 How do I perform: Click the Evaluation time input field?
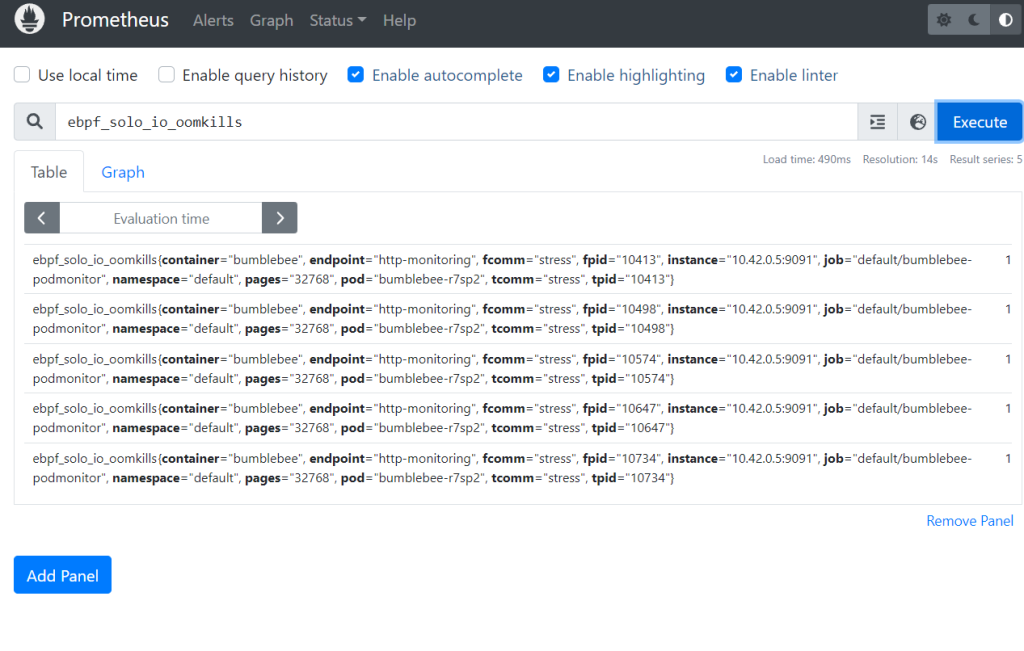(161, 218)
